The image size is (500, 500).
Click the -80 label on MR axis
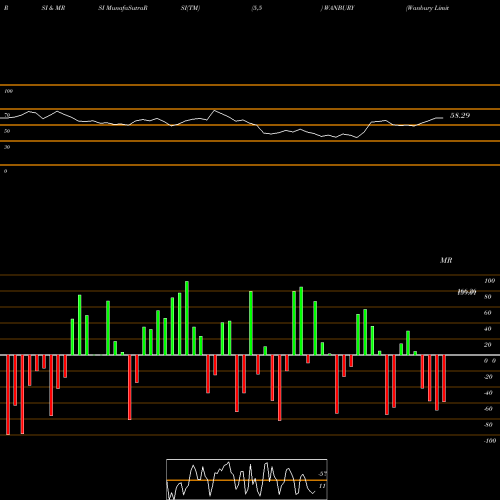click(x=488, y=425)
